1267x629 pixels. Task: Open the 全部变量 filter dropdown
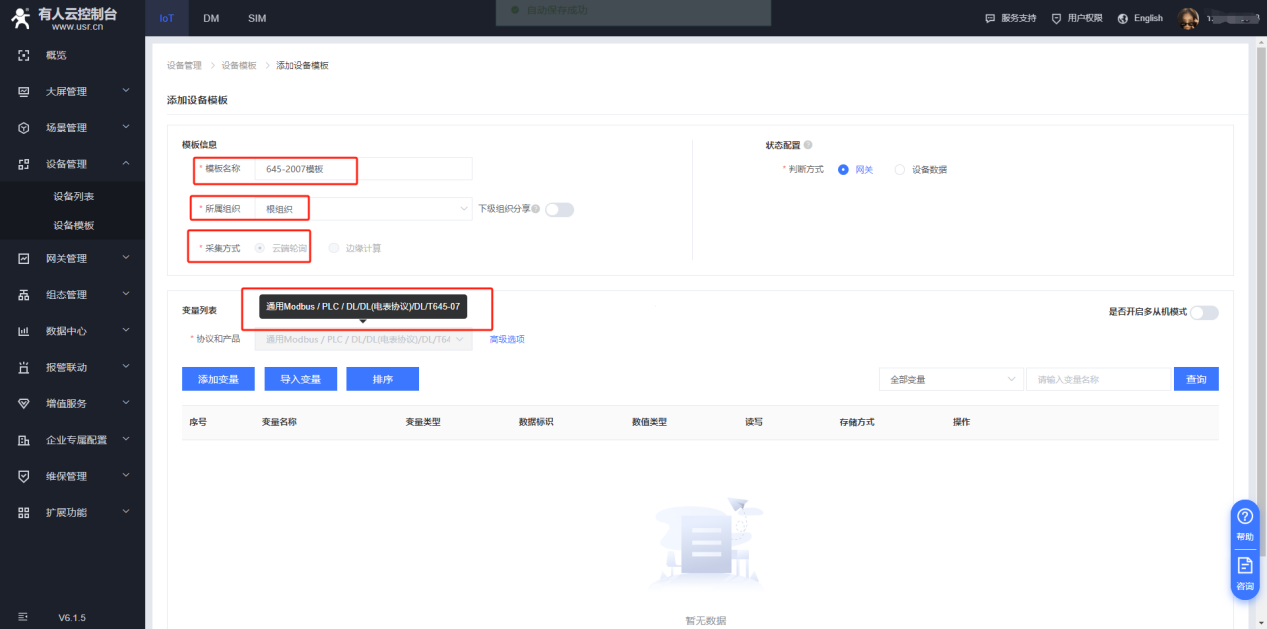click(950, 380)
